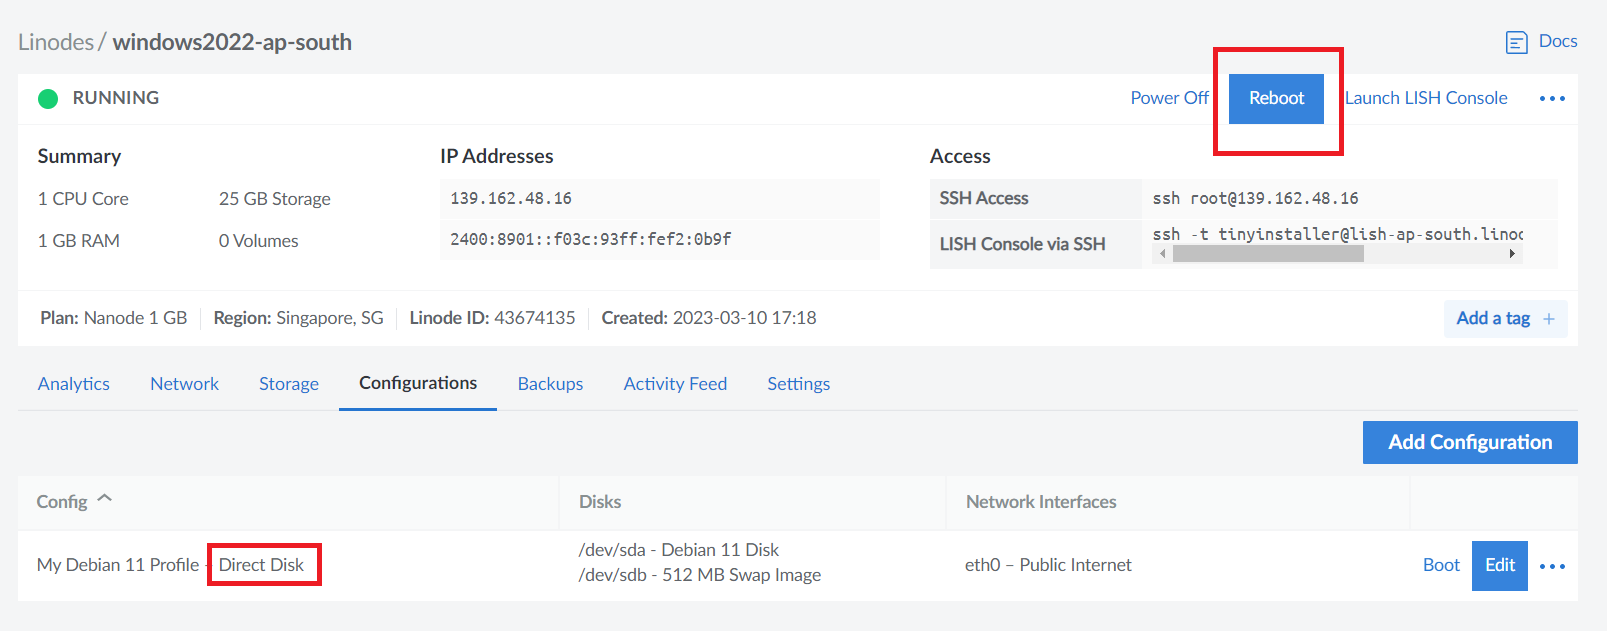
Task: Open the Network tab
Action: point(184,384)
